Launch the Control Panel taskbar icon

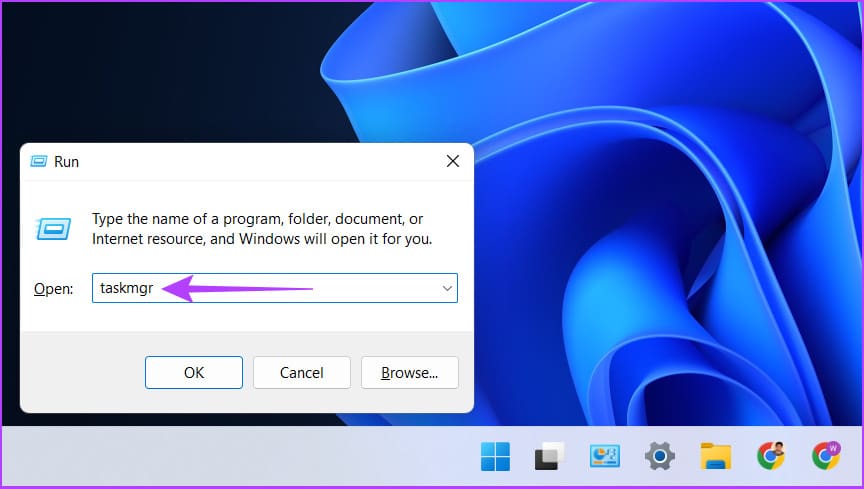click(604, 456)
